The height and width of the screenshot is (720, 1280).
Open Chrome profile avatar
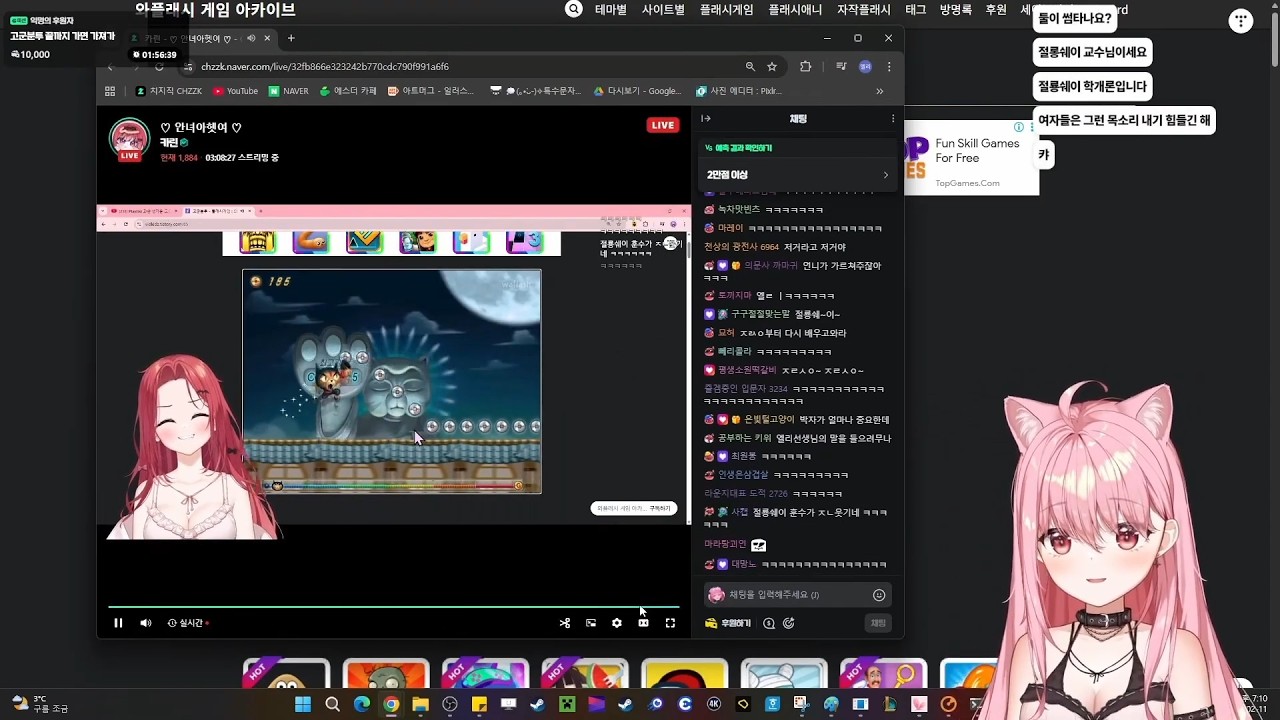point(865,67)
